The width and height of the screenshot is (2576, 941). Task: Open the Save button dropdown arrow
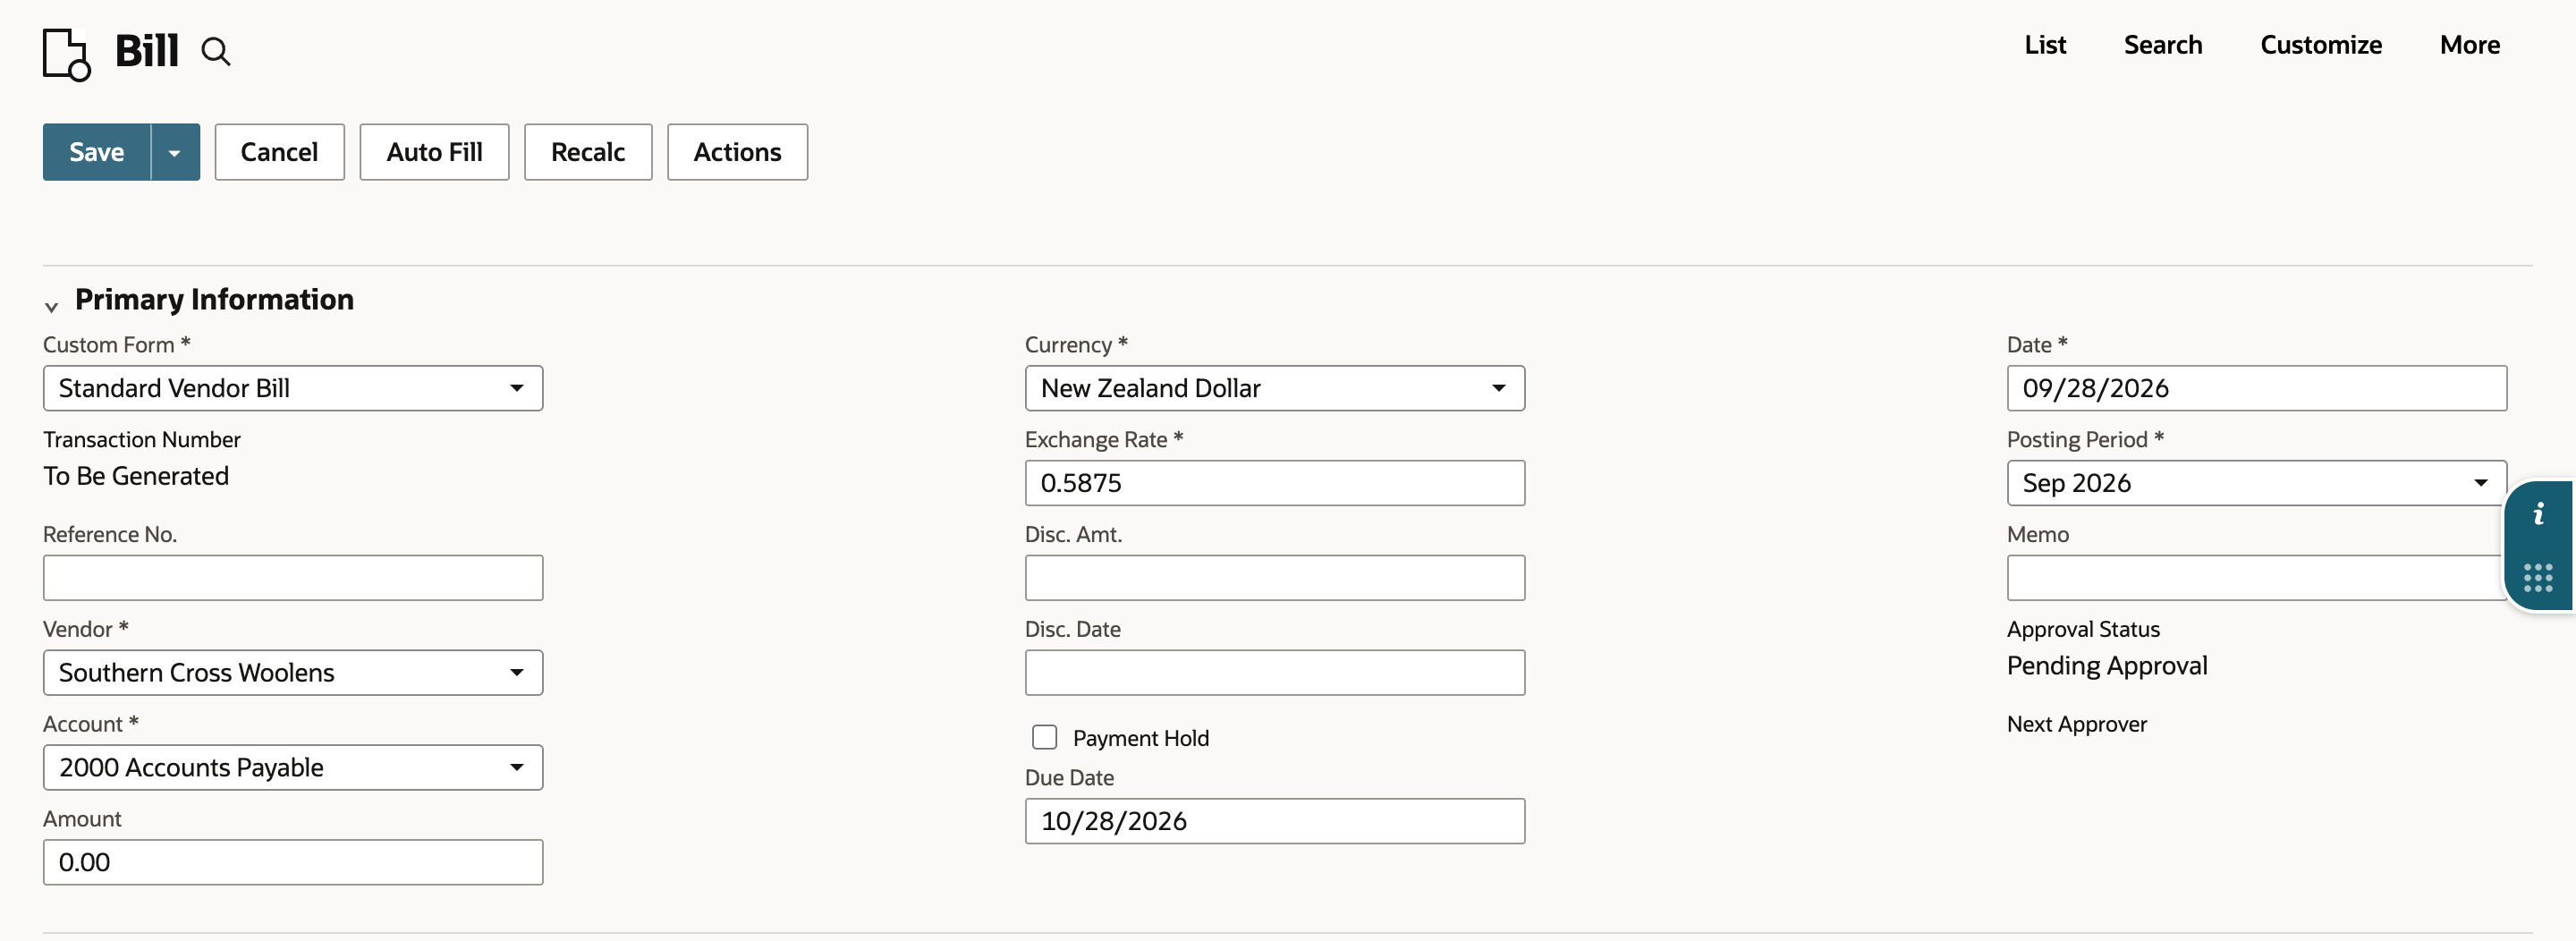[x=175, y=152]
